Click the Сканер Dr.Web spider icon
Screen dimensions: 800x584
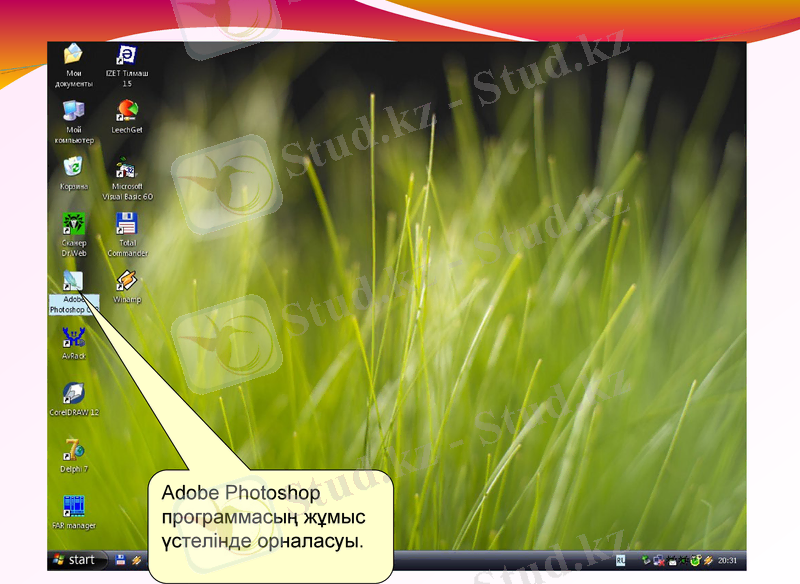coord(74,223)
